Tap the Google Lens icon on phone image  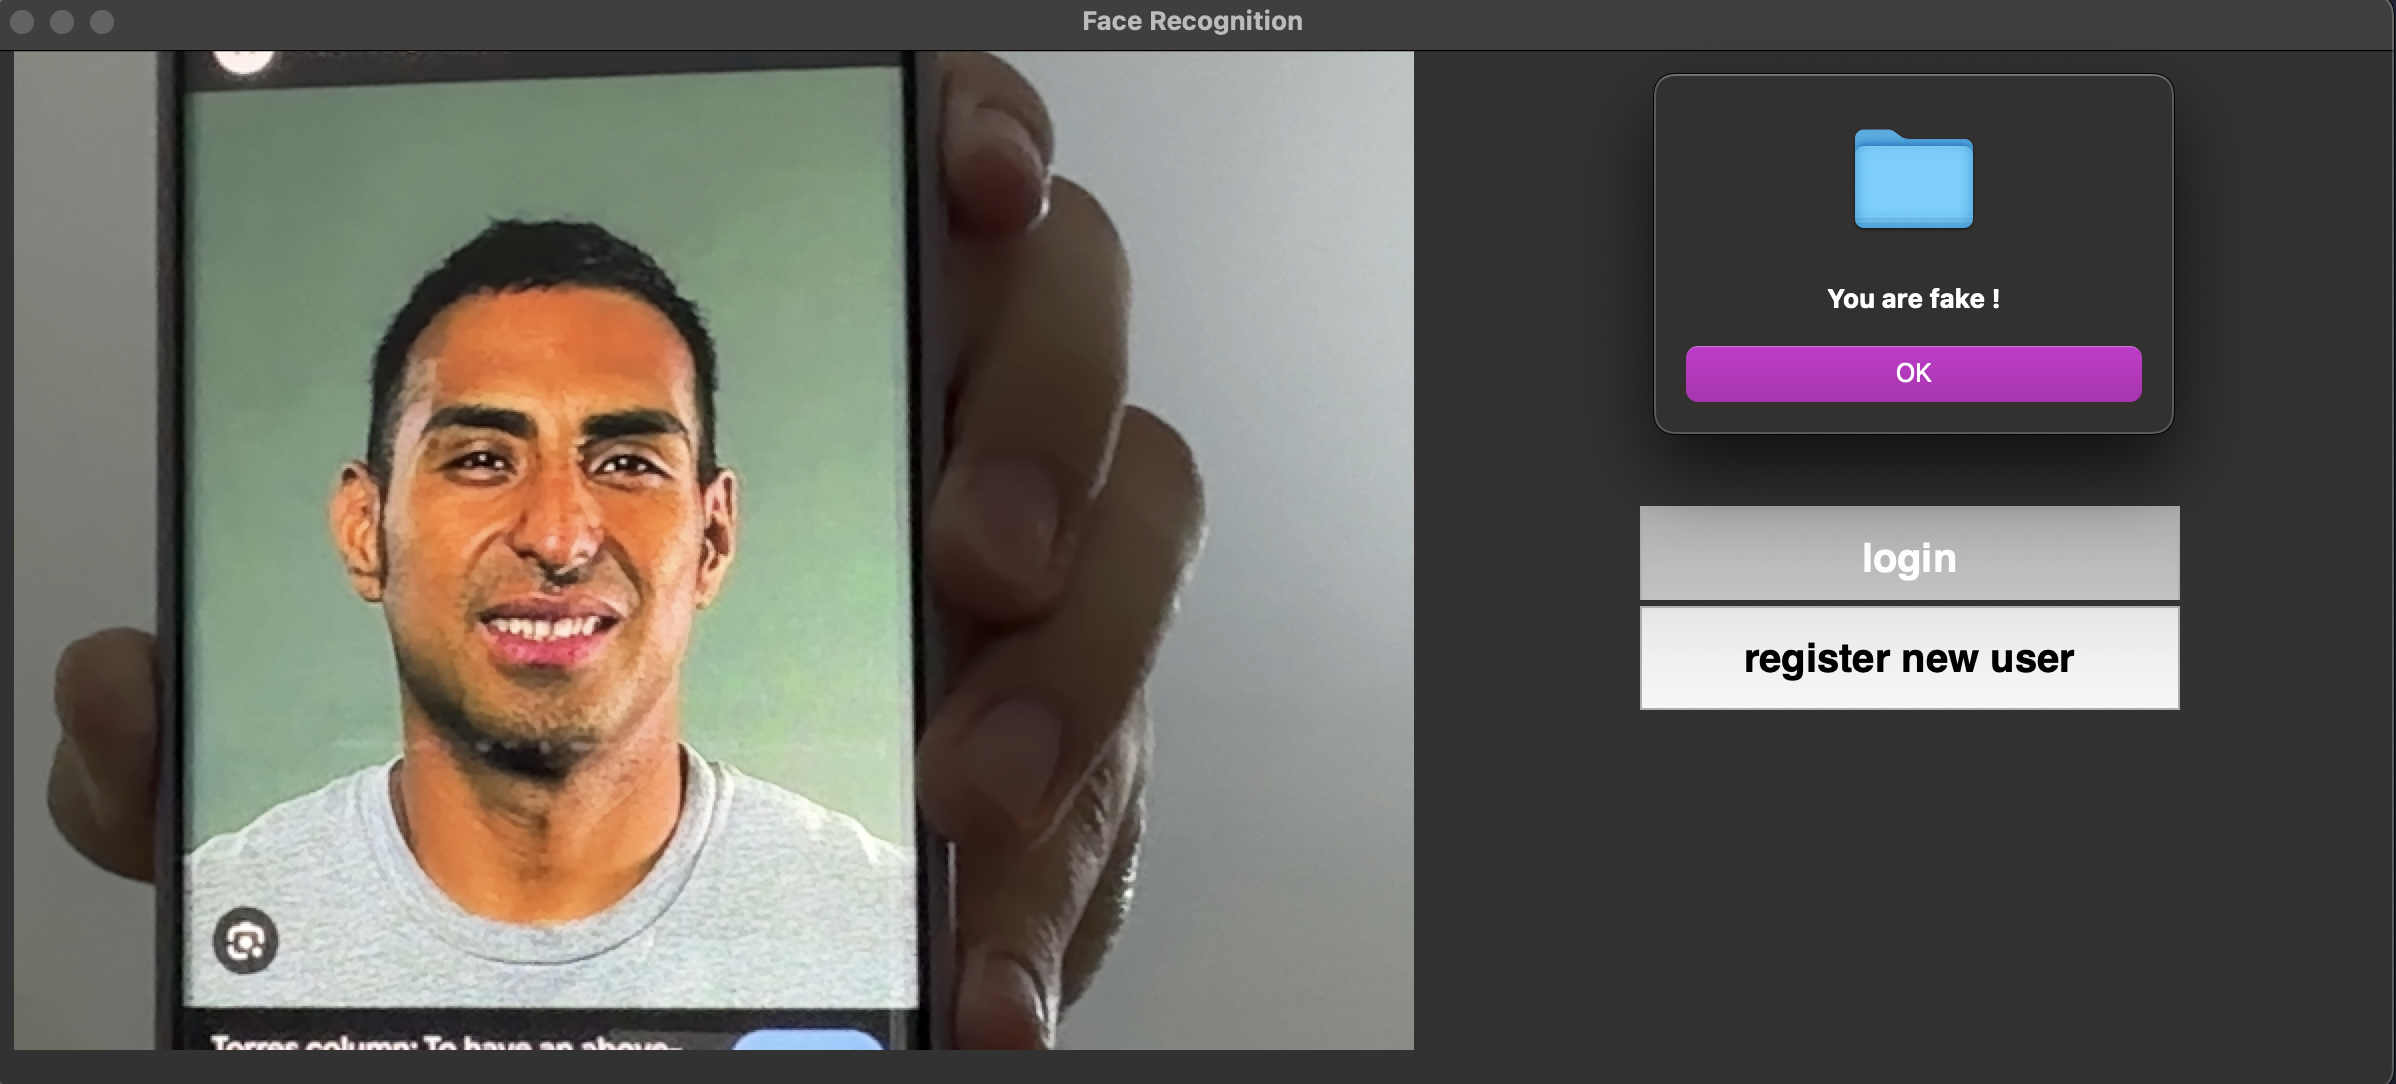point(245,941)
